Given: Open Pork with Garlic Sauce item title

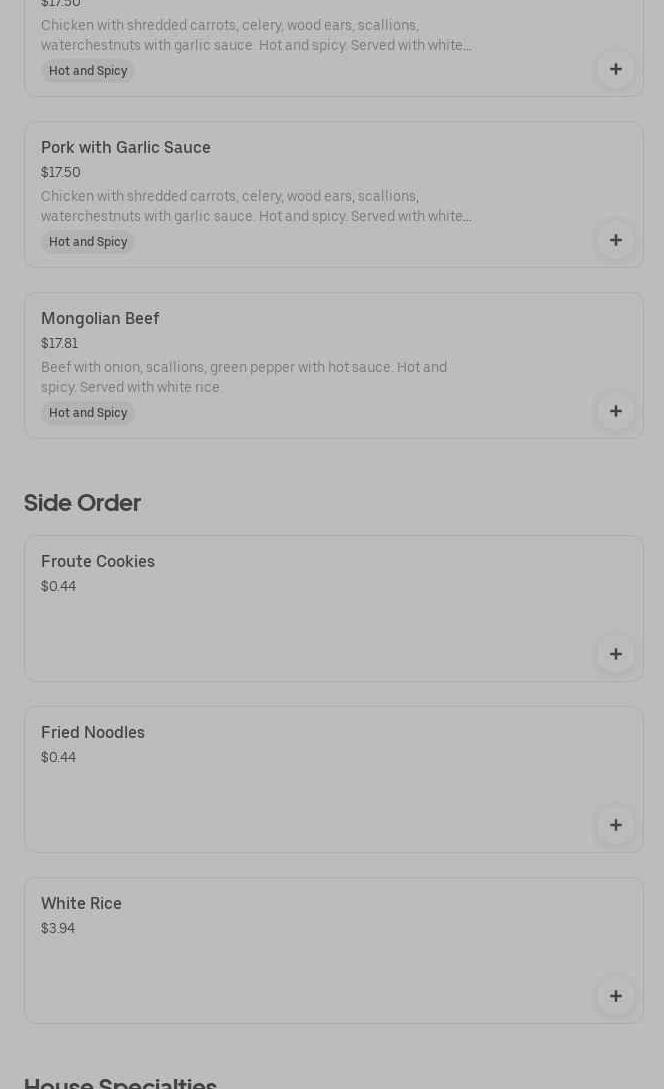Looking at the screenshot, I should click(126, 148).
